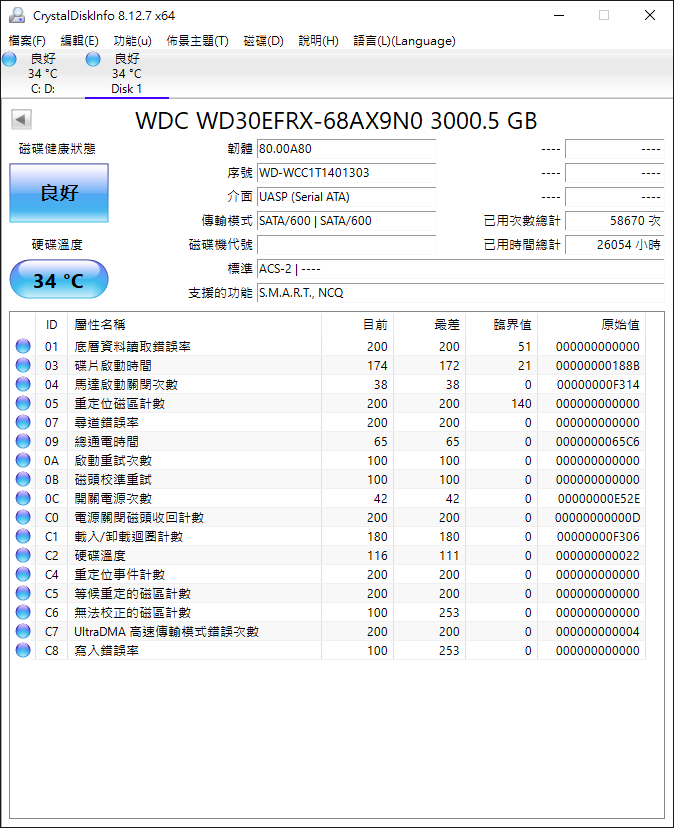
Task: Click status orb for attribute 0C power cycle count
Action: pyautogui.click(x=23, y=498)
